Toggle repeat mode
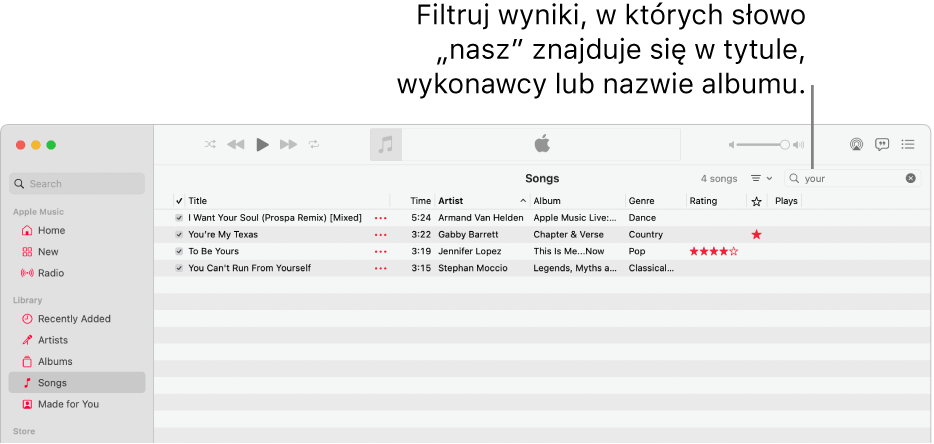Viewport: 934px width, 444px height. [x=314, y=144]
